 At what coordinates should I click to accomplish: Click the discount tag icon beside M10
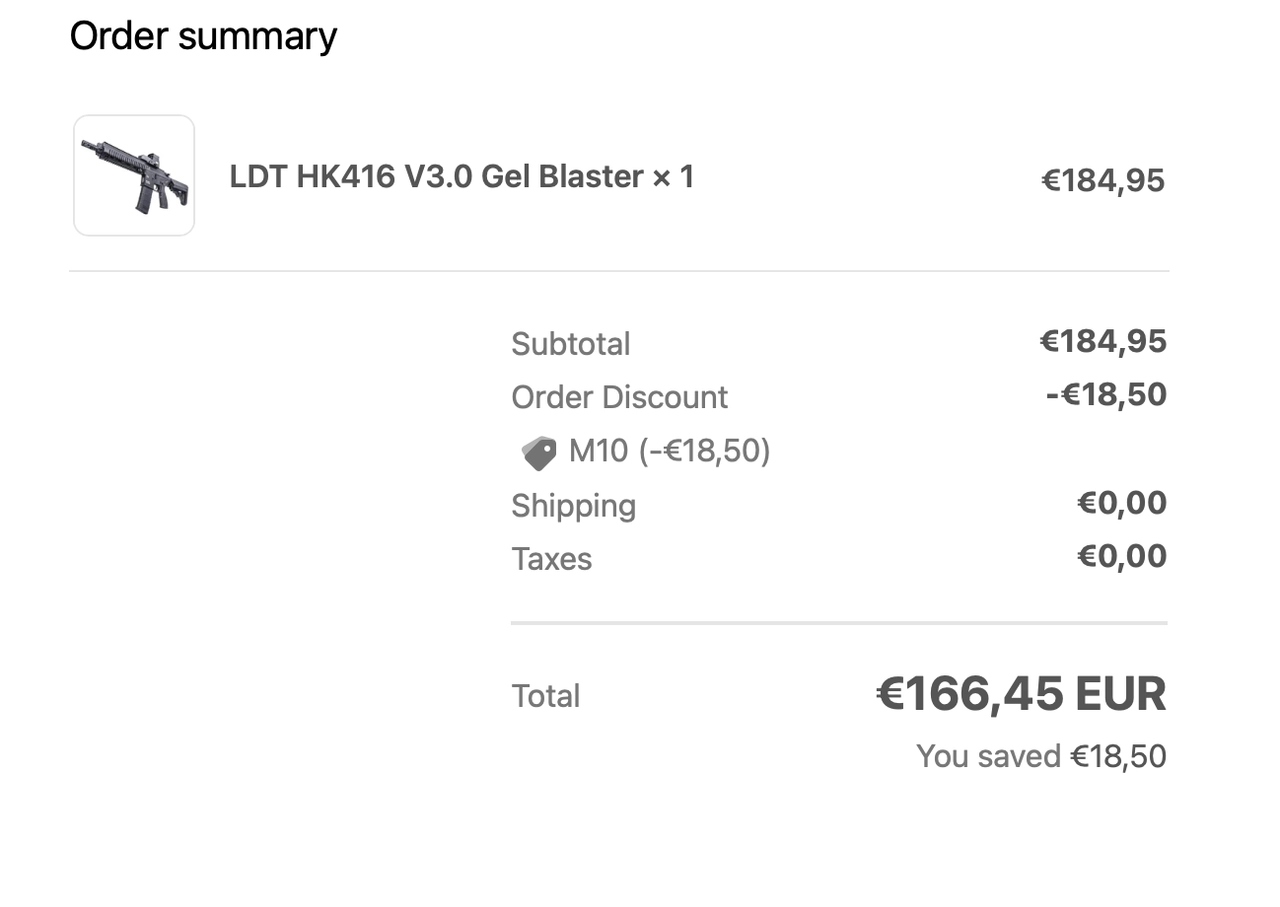click(x=539, y=453)
